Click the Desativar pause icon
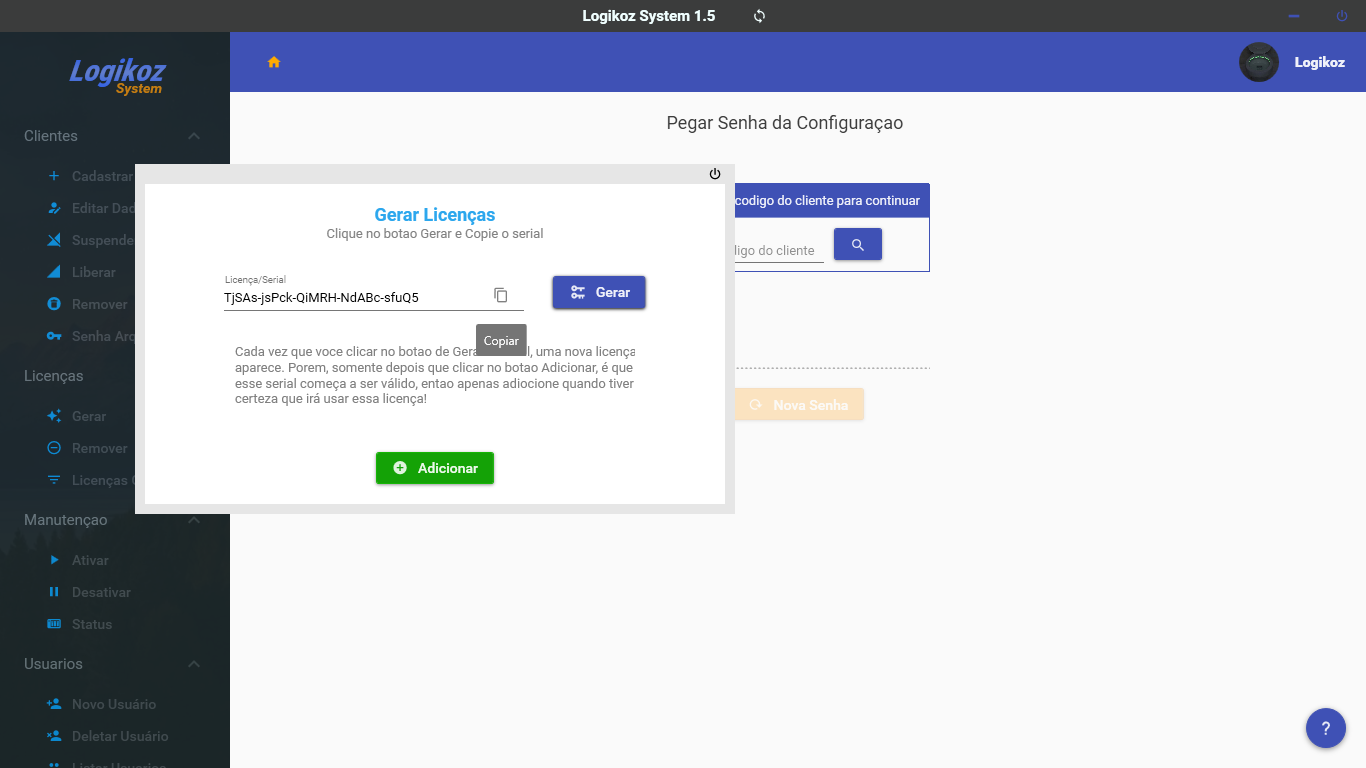This screenshot has height=768, width=1366. [x=54, y=592]
